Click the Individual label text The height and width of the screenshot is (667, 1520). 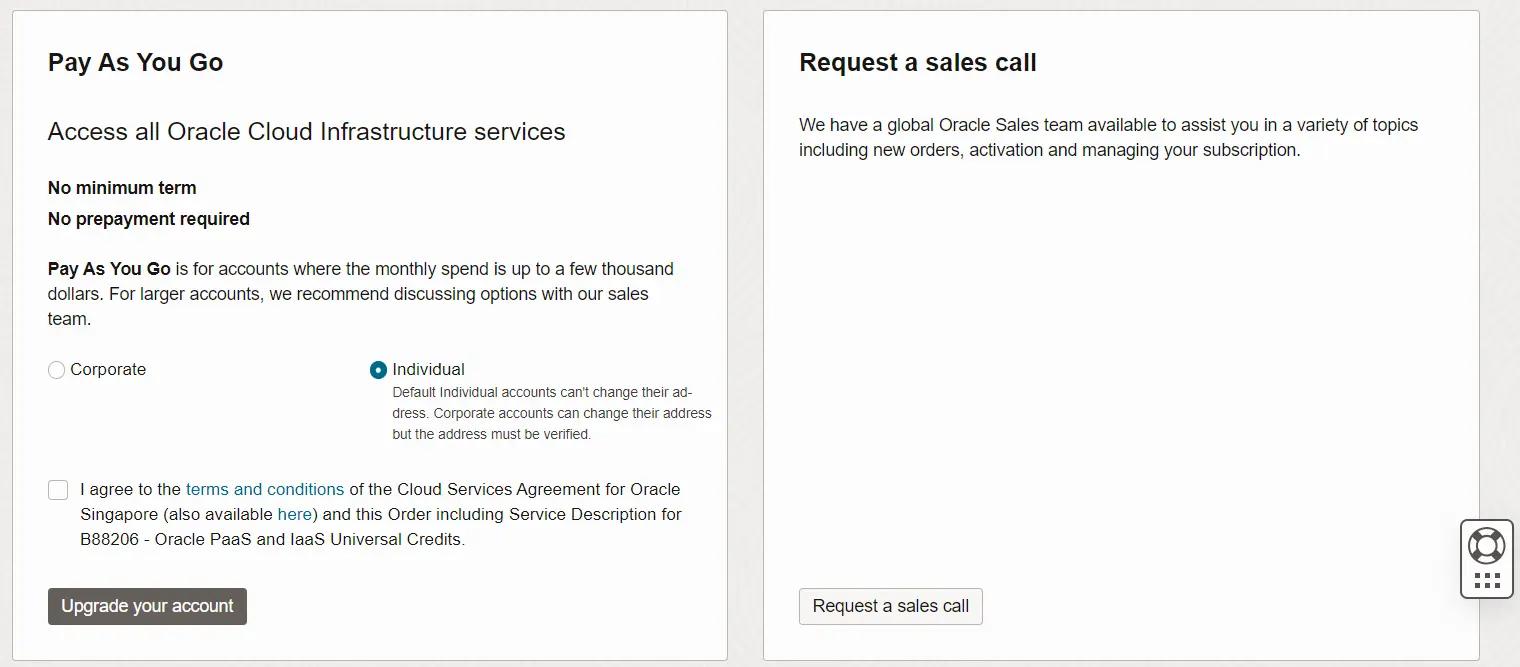428,370
